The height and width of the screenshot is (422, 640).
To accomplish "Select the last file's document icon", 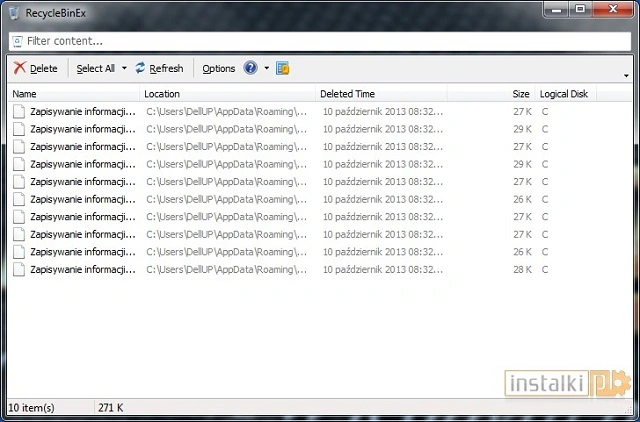I will pos(19,269).
